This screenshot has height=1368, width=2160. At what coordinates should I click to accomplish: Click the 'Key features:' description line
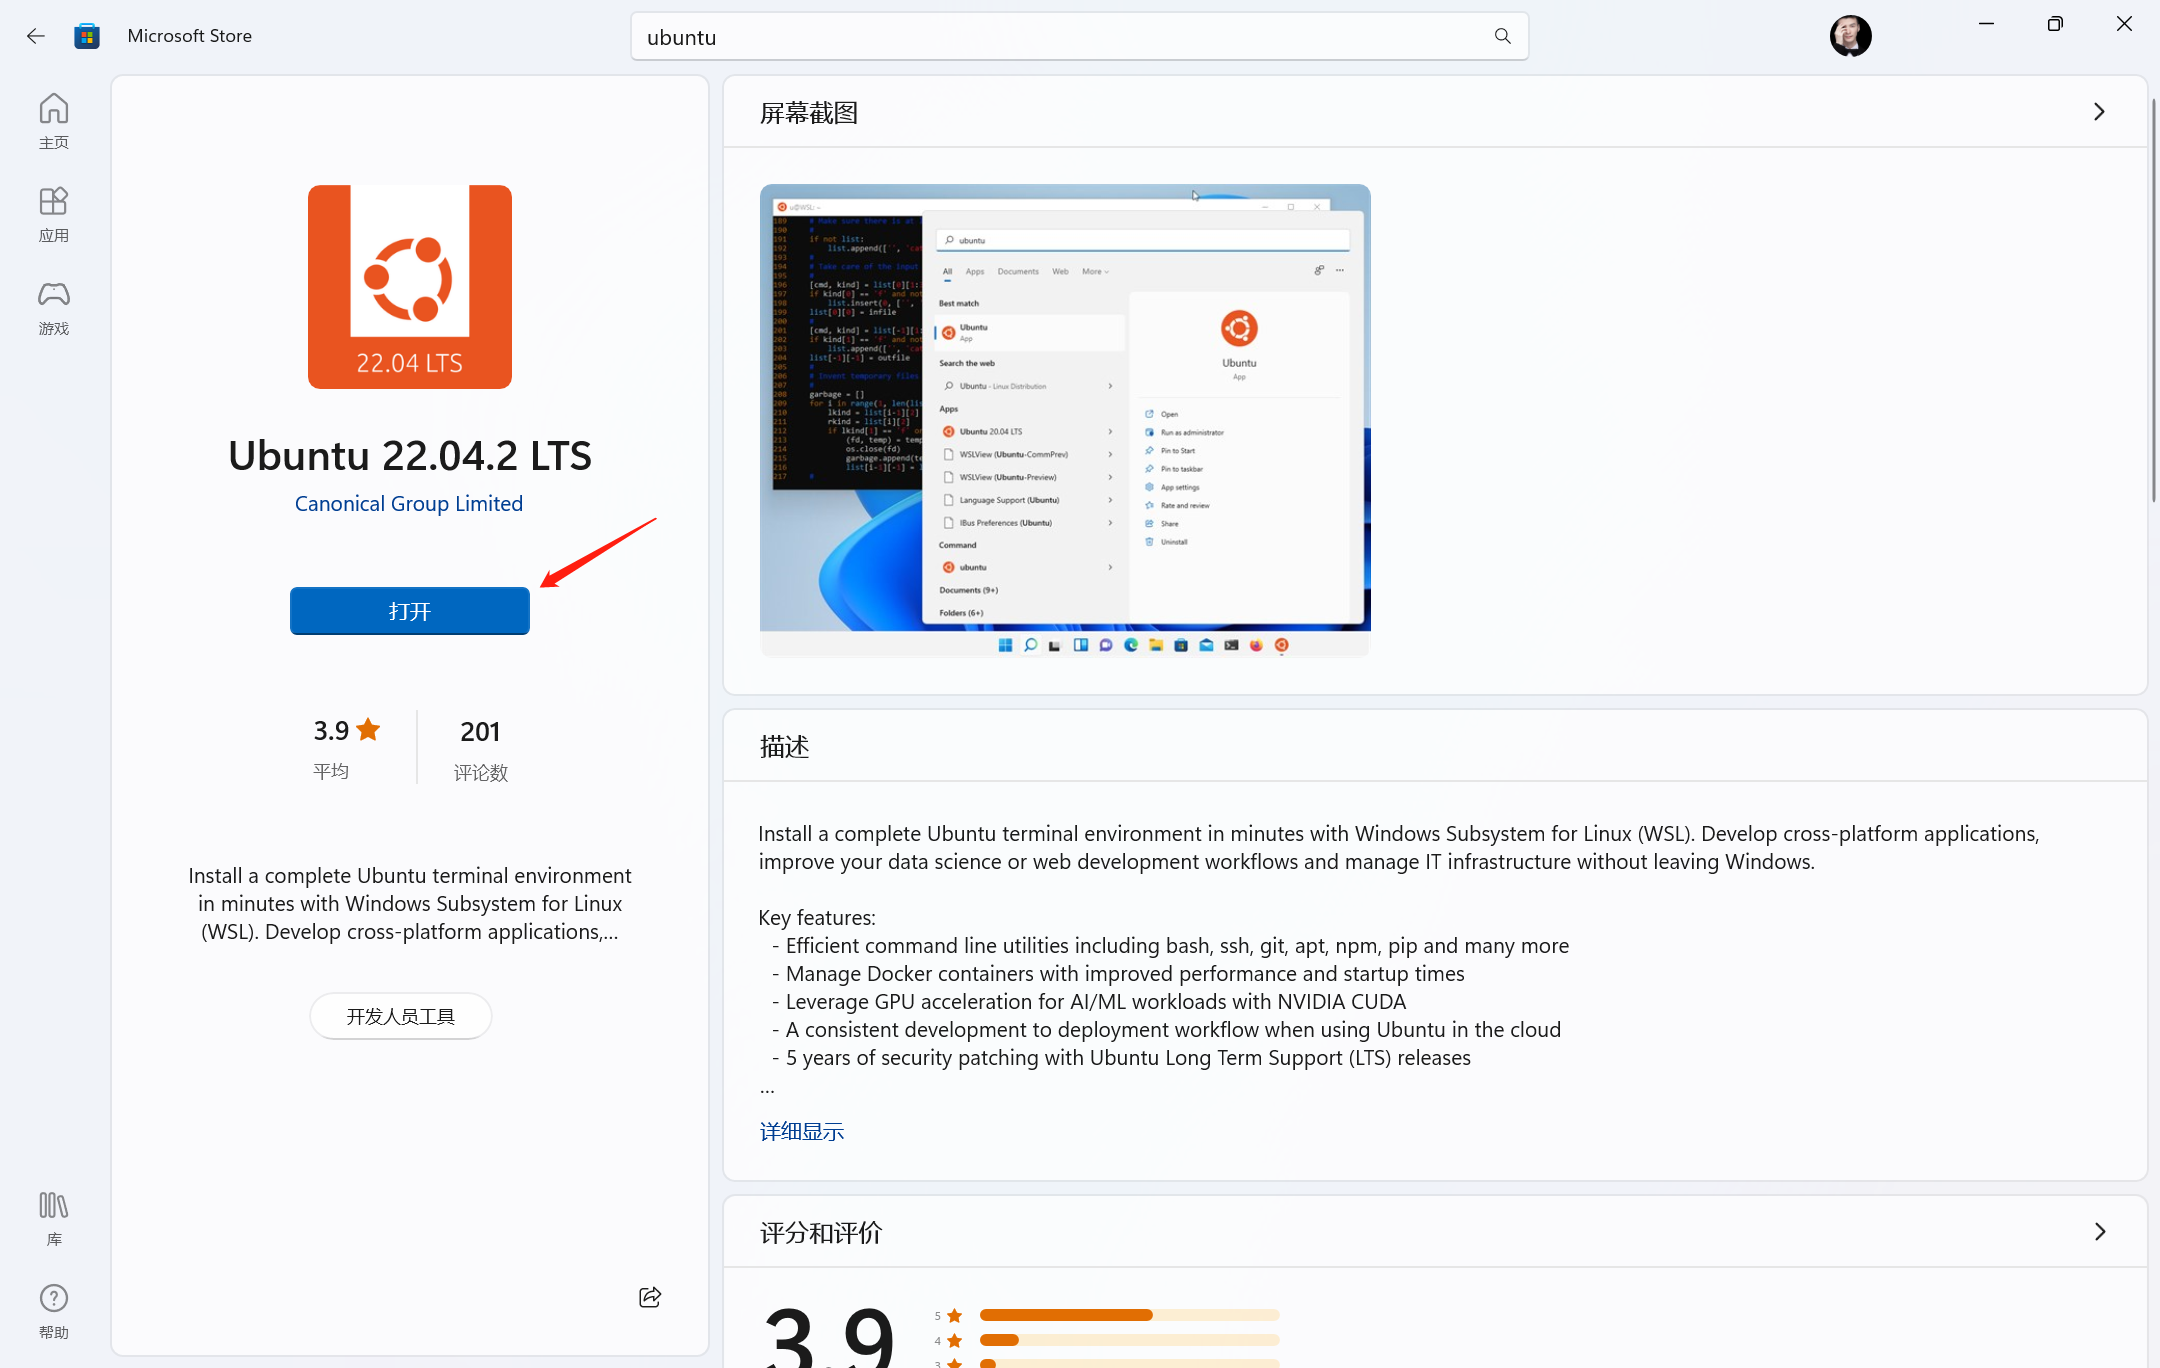tap(817, 918)
